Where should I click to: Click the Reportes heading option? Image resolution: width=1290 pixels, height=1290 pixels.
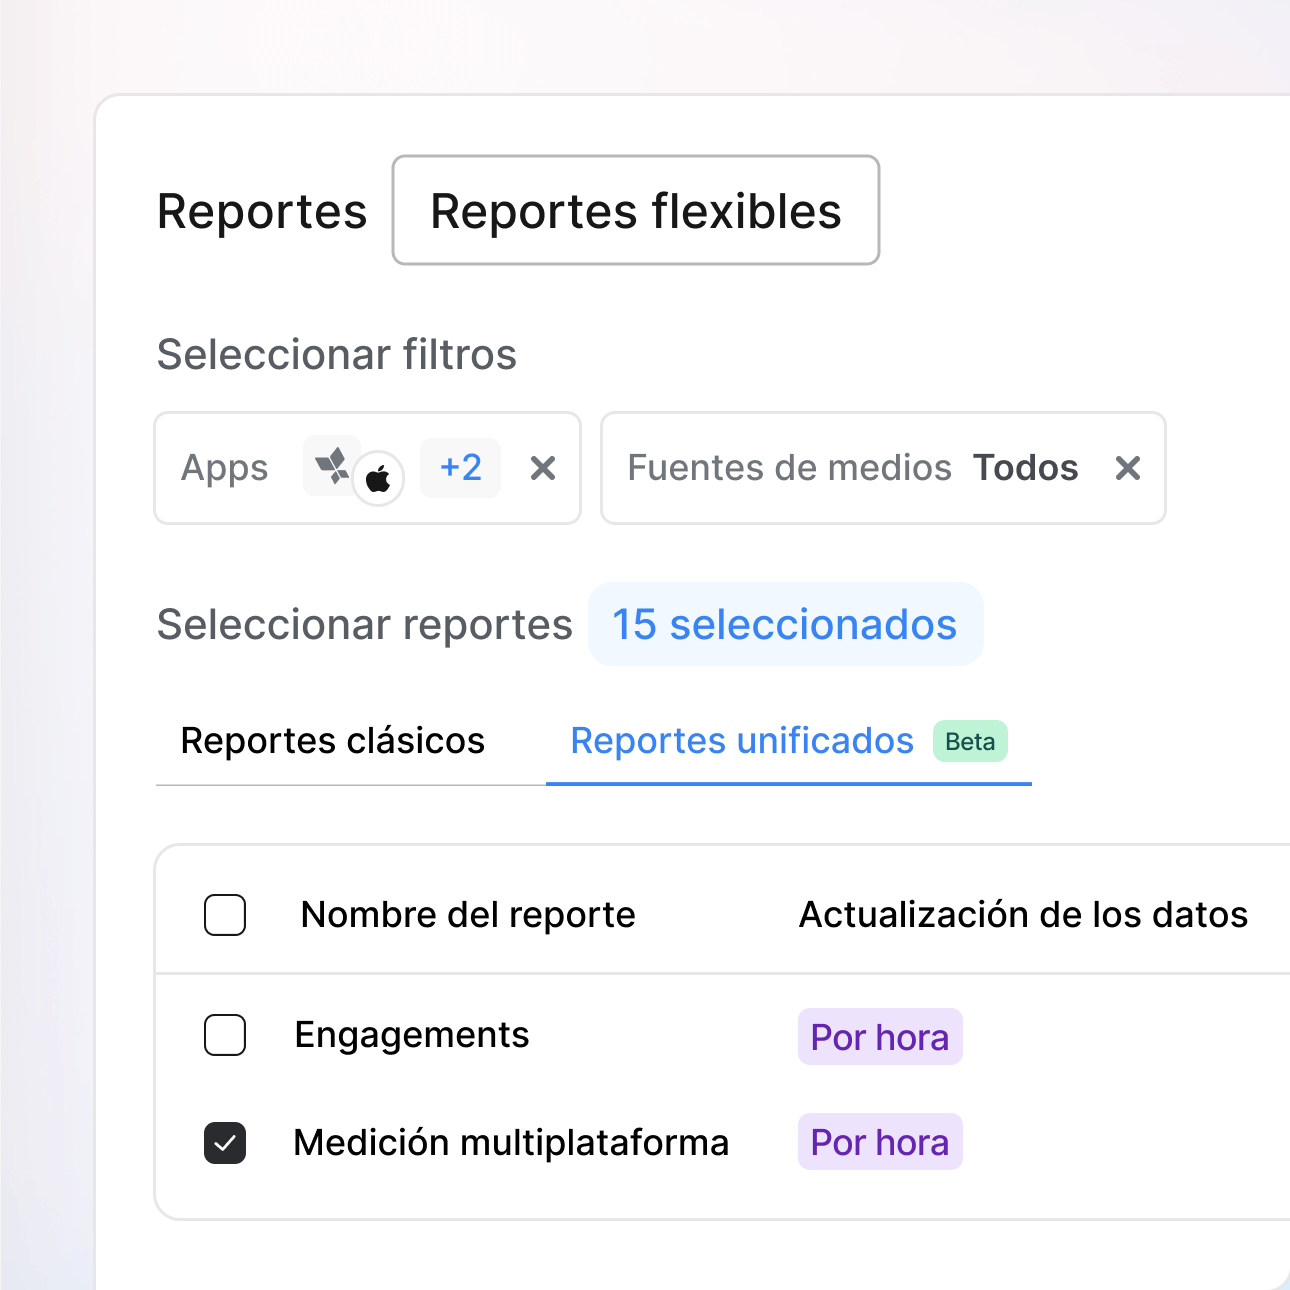[262, 210]
